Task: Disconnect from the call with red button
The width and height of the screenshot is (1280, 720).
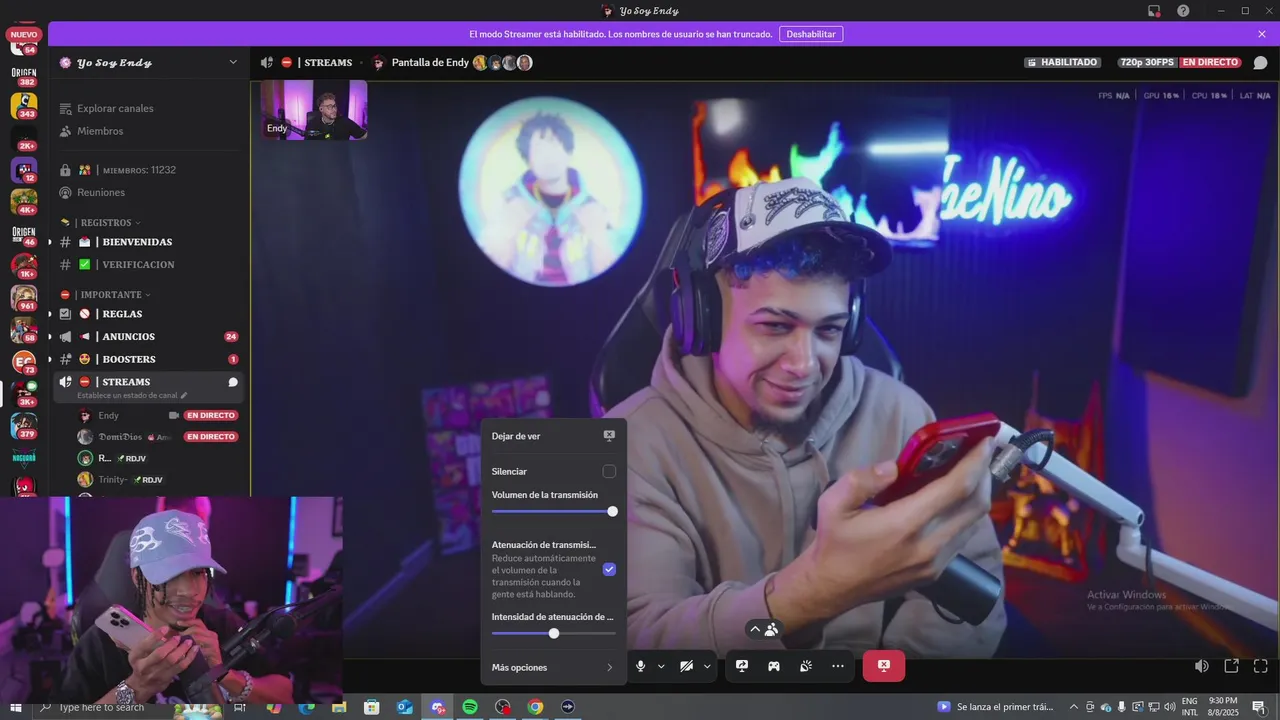Action: [884, 666]
